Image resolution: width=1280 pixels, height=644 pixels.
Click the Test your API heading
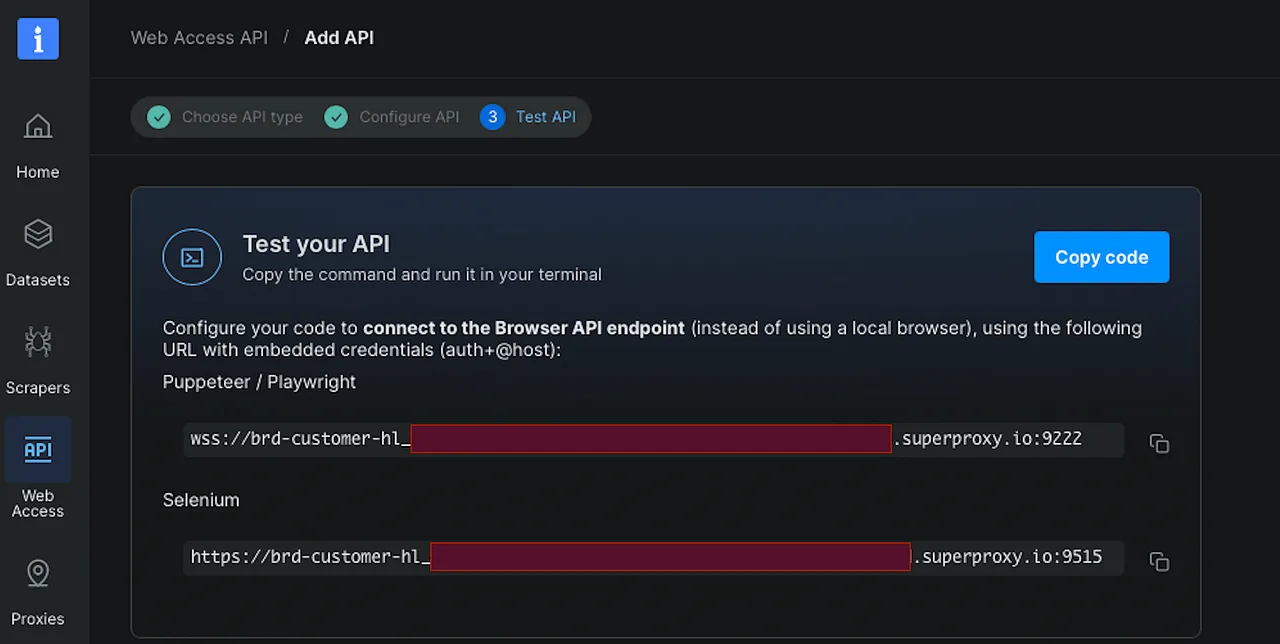pyautogui.click(x=316, y=244)
